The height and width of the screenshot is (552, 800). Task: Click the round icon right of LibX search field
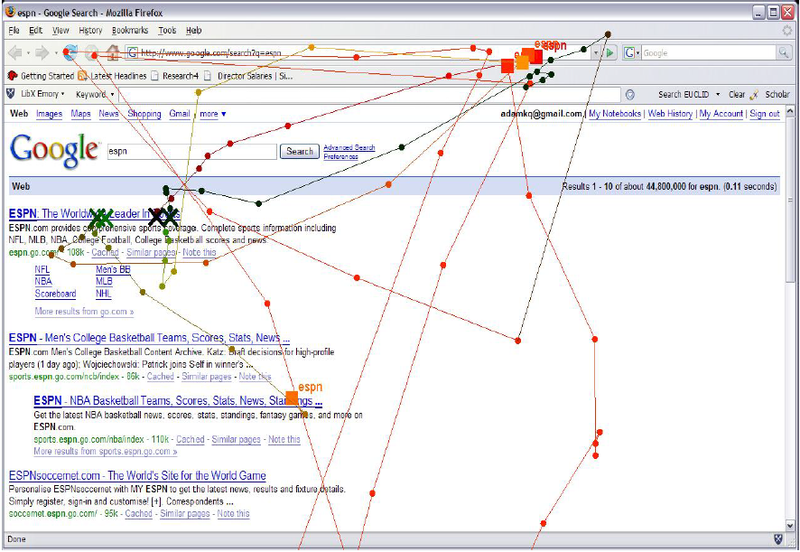click(630, 94)
